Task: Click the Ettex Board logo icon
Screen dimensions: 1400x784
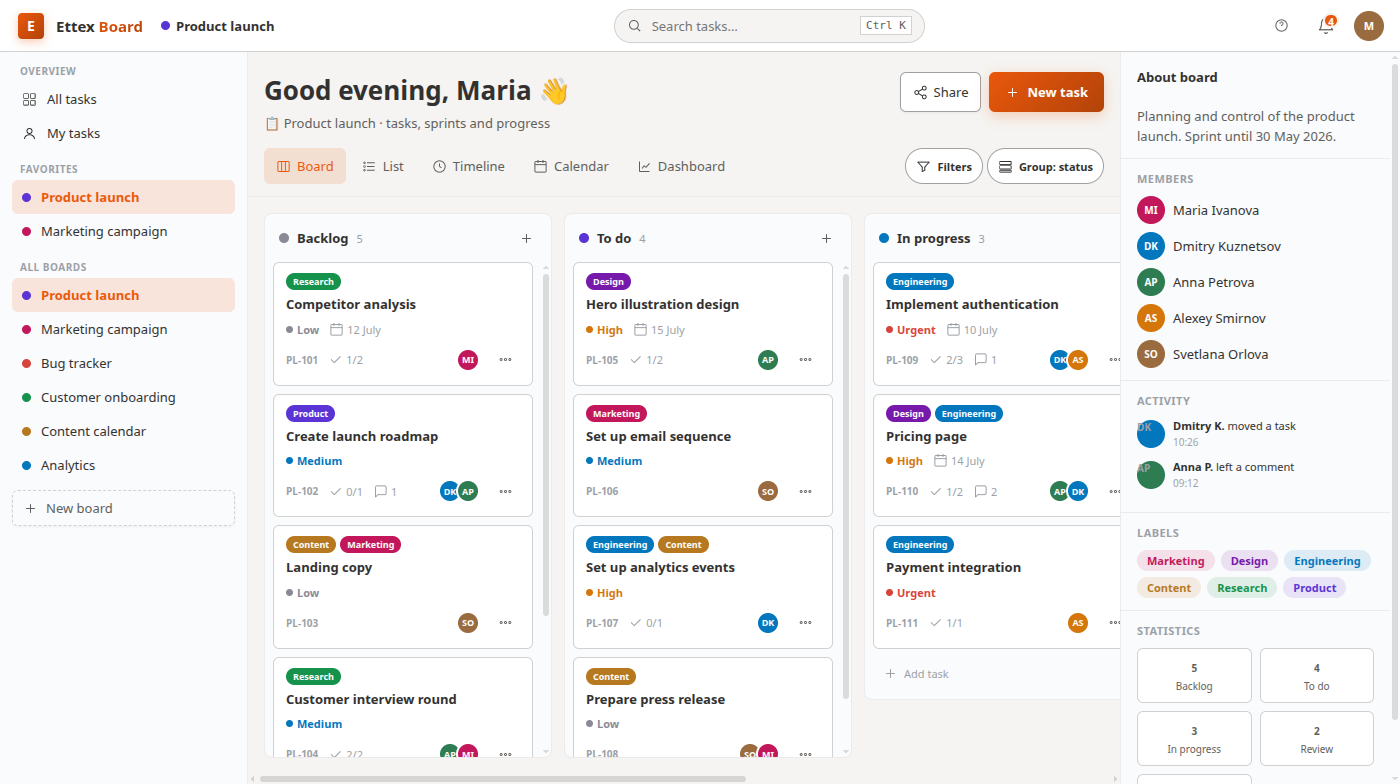Action: coord(31,26)
